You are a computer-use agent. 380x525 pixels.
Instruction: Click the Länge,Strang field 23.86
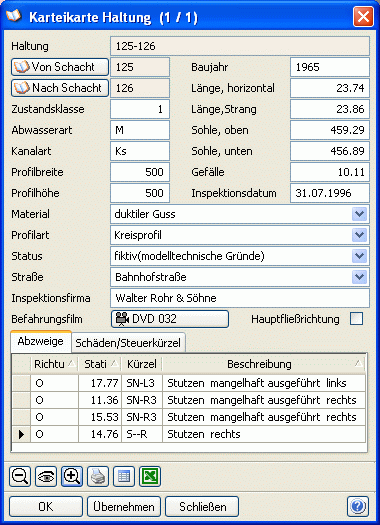click(330, 109)
